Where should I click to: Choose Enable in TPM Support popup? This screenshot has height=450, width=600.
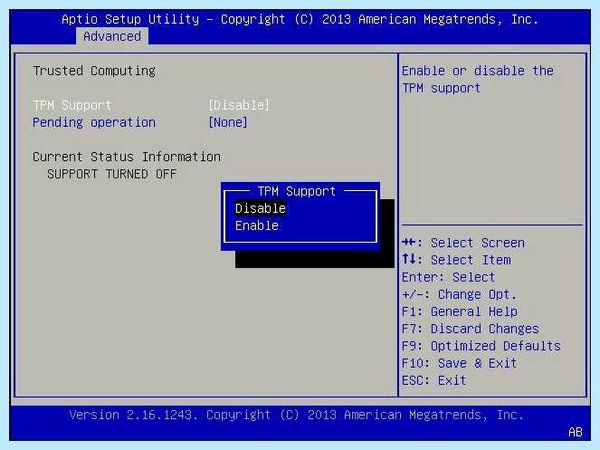click(x=257, y=226)
